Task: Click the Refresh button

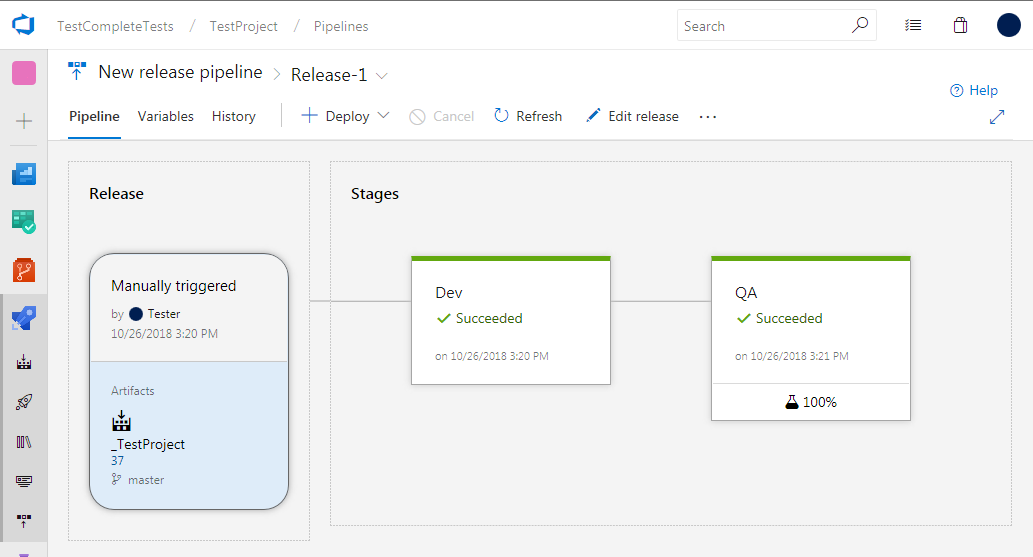Action: 528,116
